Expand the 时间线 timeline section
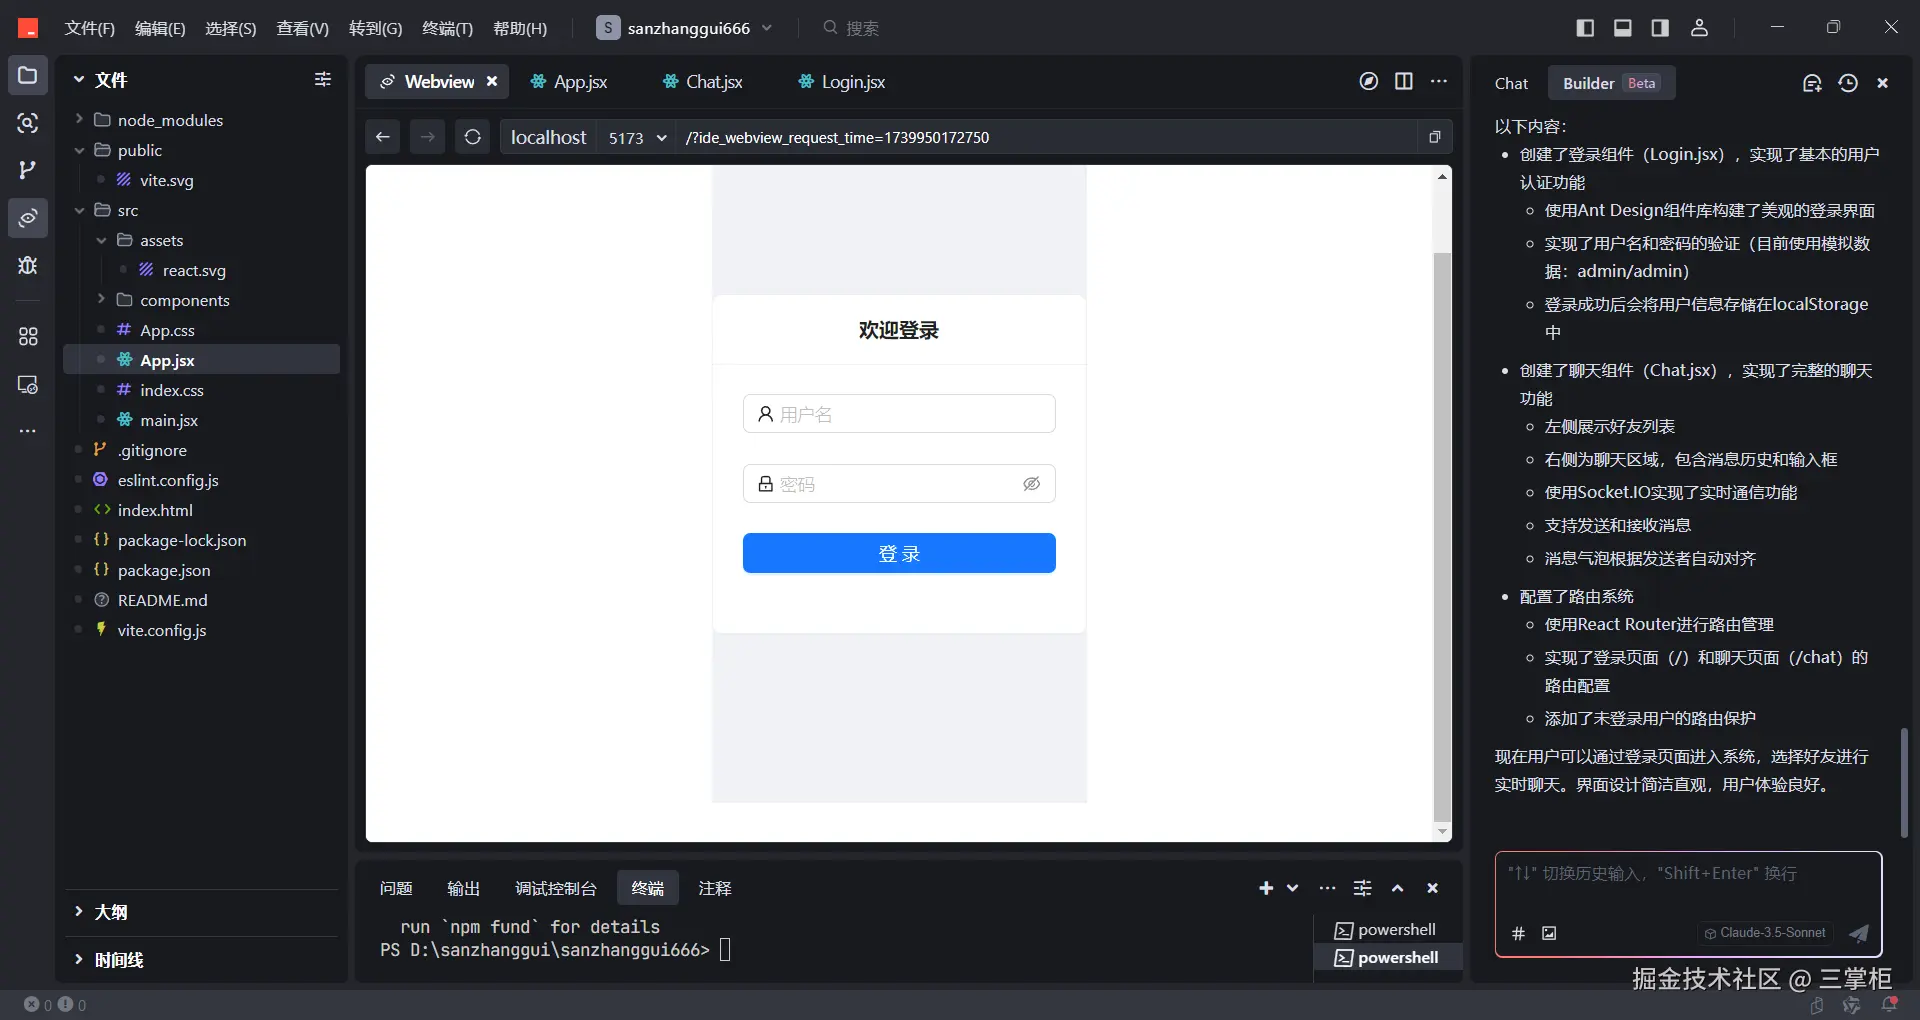 pyautogui.click(x=79, y=959)
